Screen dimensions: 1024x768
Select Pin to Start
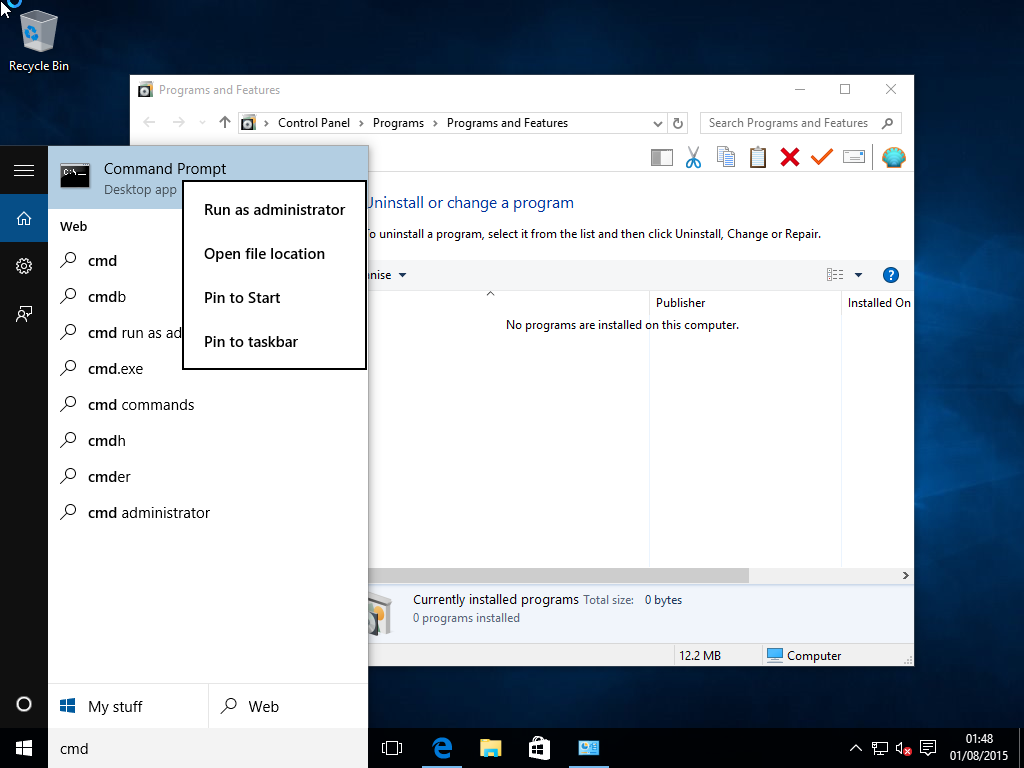pyautogui.click(x=274, y=297)
